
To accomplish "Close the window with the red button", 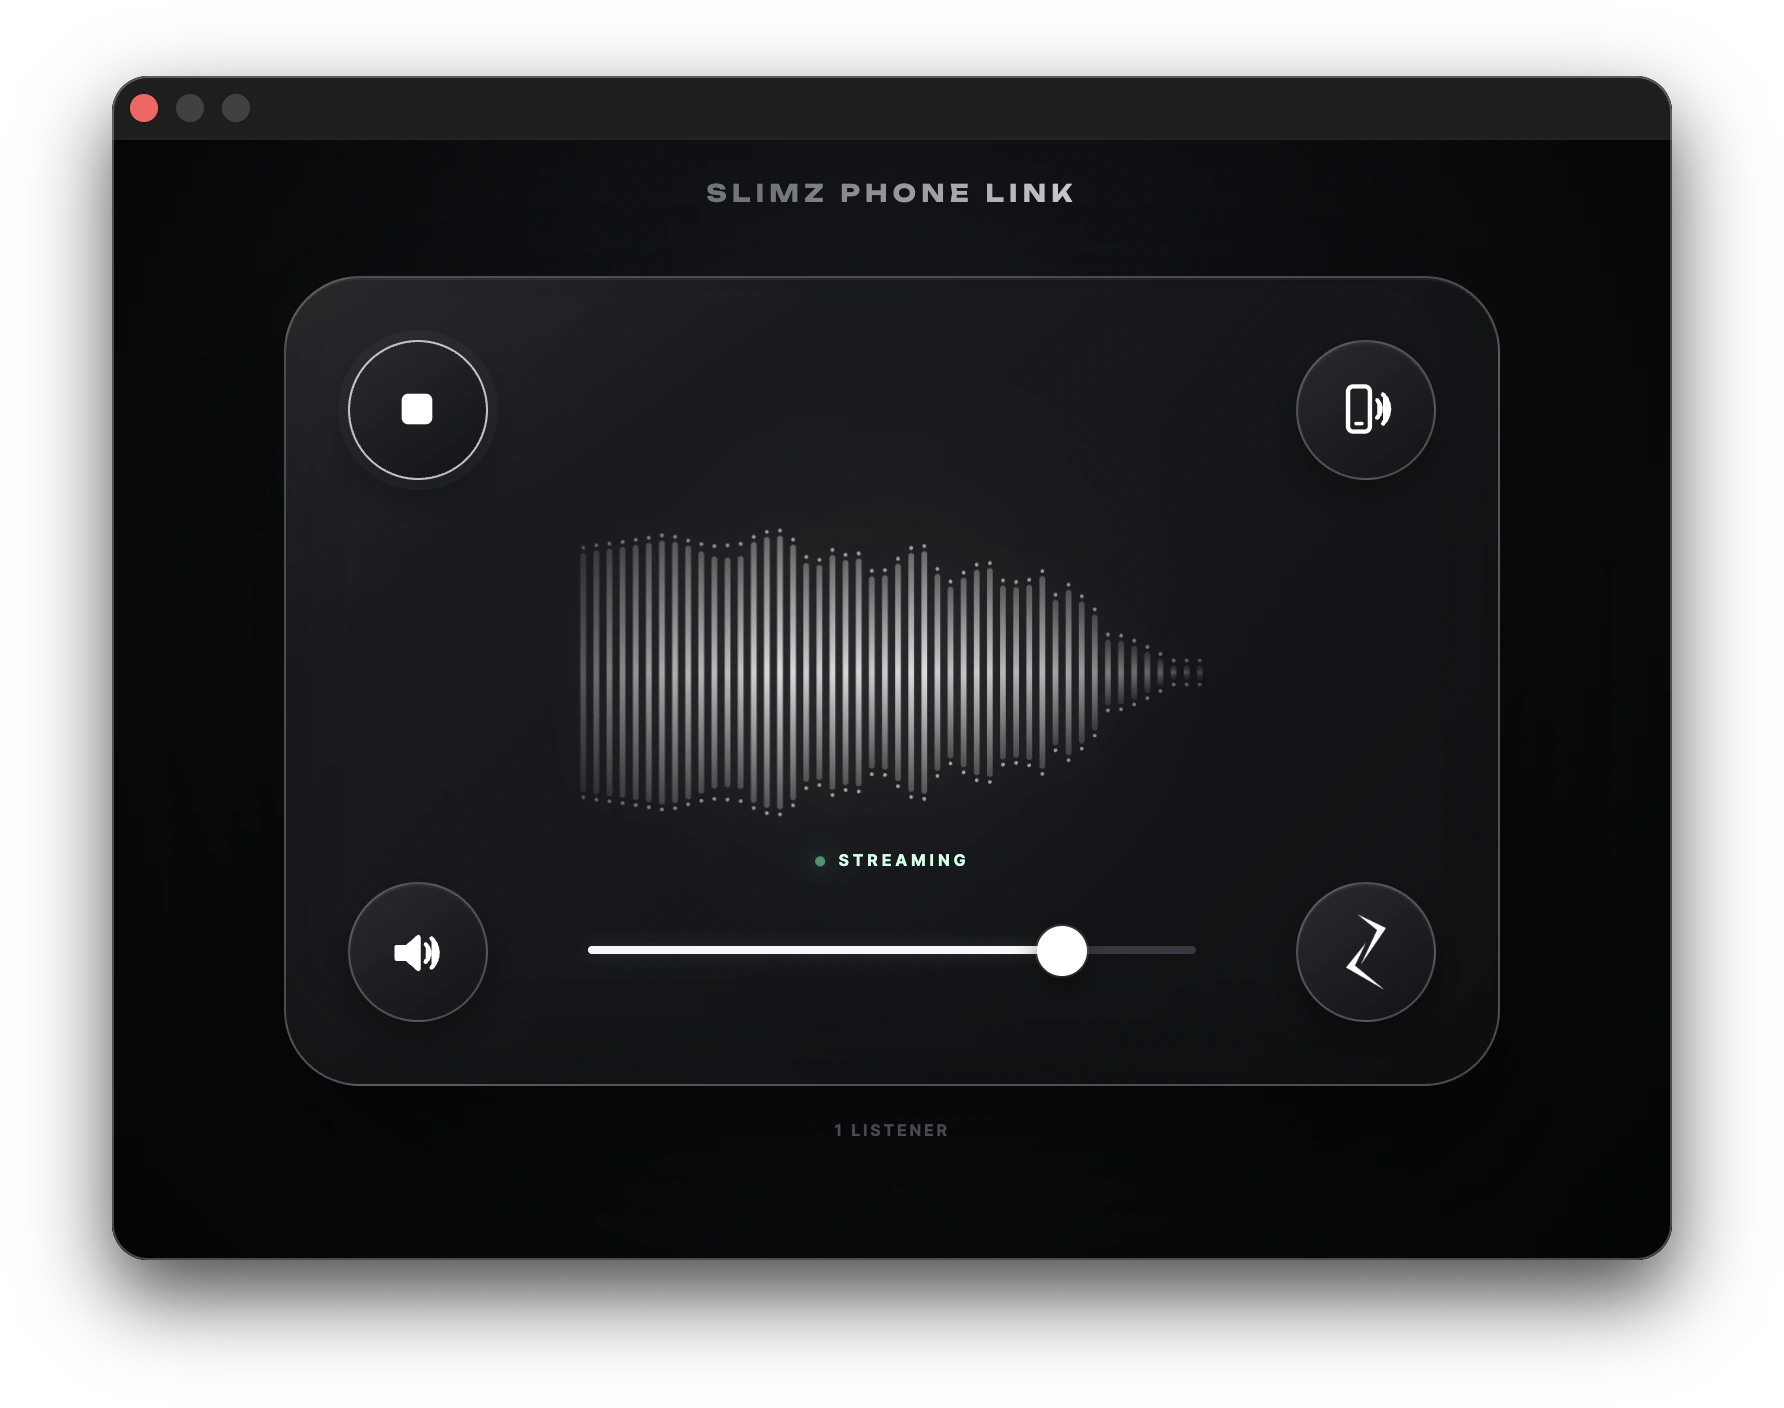I will pyautogui.click(x=144, y=108).
